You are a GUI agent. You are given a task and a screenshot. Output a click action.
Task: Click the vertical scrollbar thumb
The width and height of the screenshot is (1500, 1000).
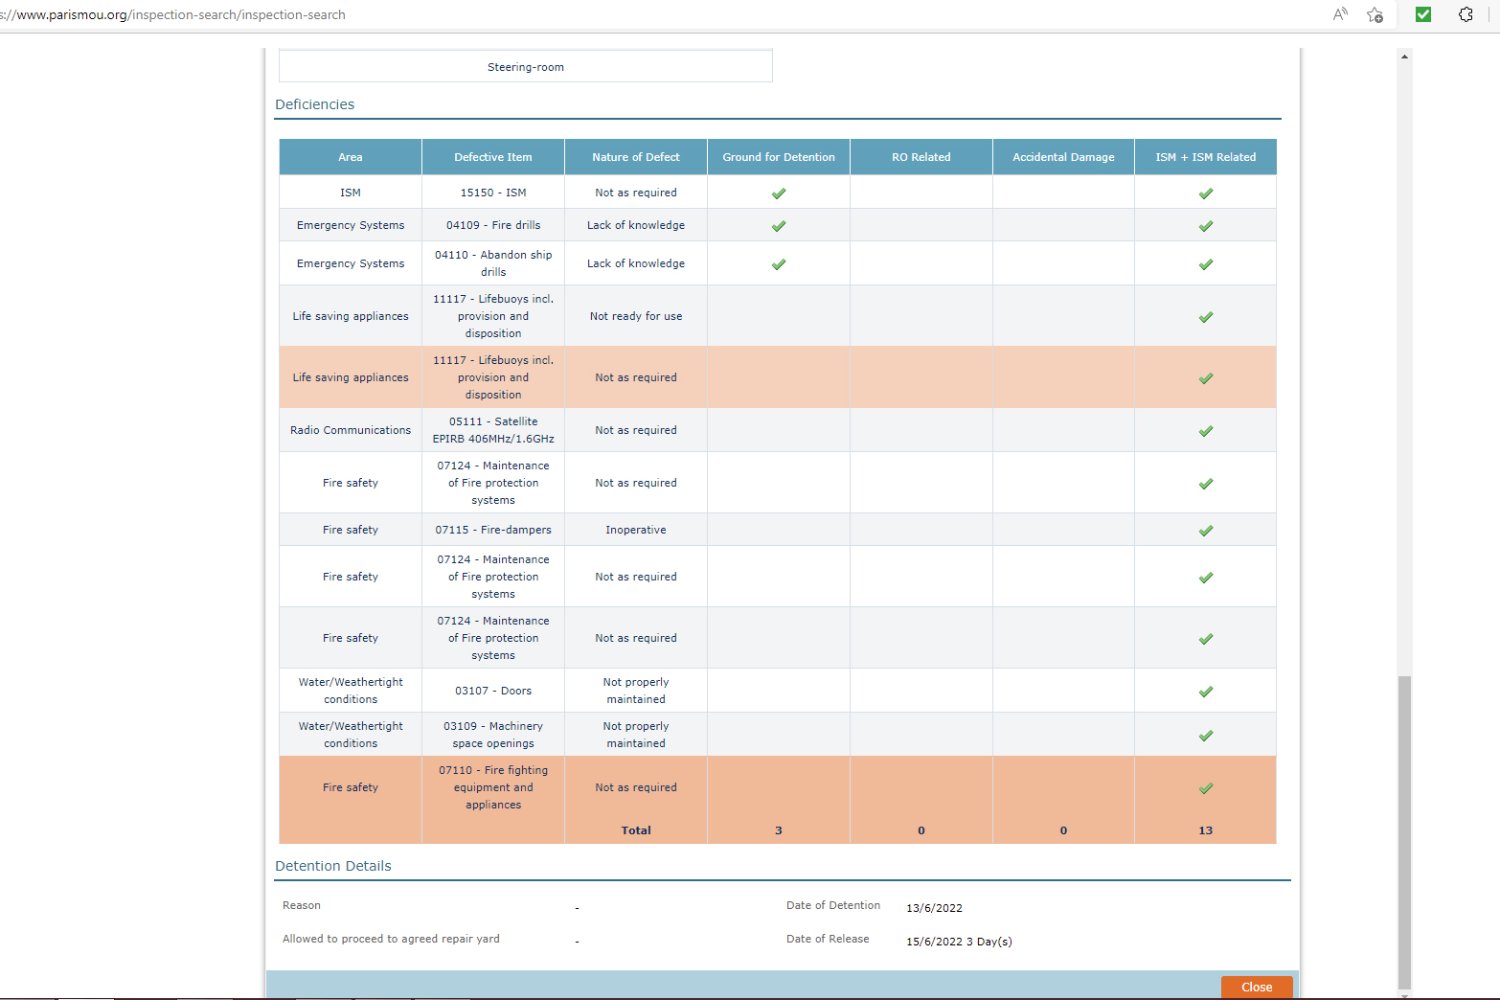click(x=1404, y=830)
